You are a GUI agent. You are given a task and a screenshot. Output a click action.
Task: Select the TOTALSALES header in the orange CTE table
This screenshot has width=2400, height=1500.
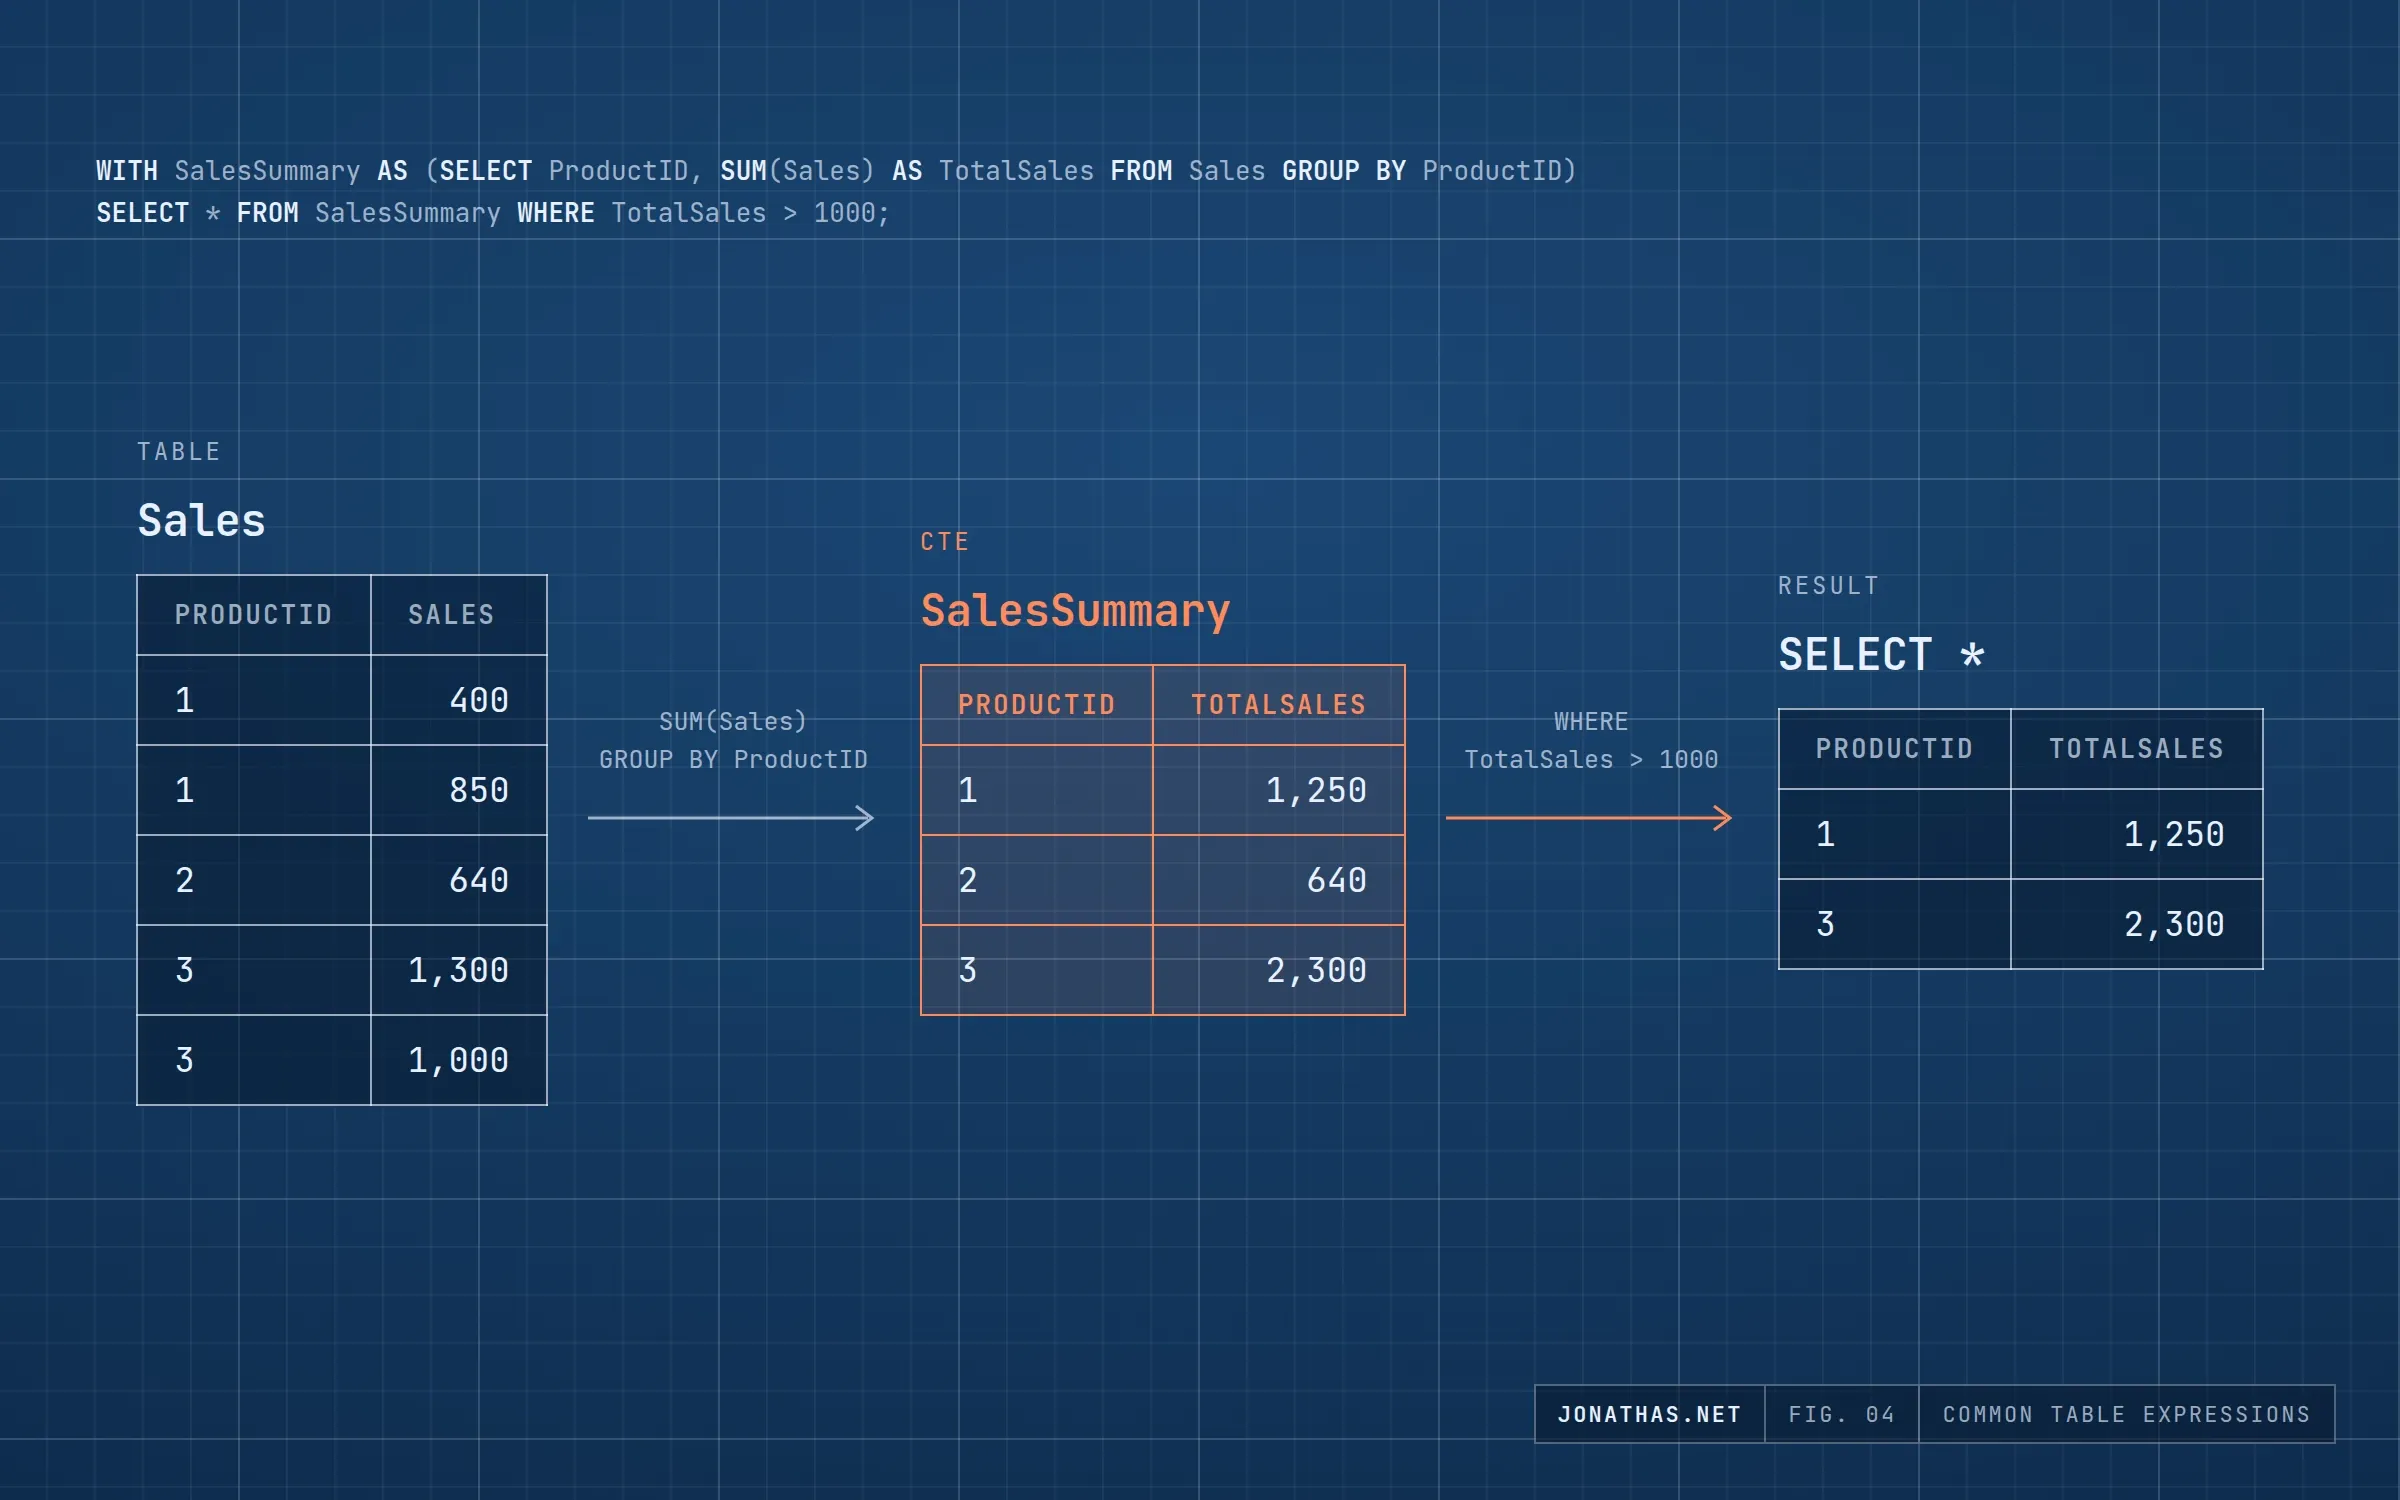point(1279,705)
